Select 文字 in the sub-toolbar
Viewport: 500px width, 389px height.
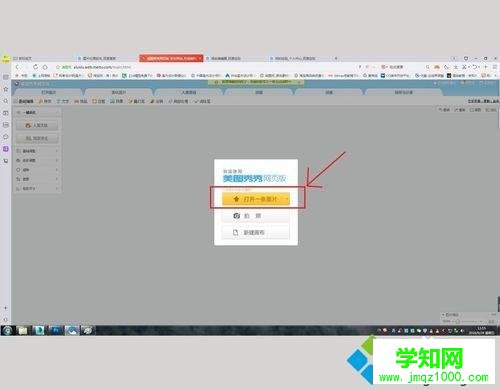click(x=63, y=101)
